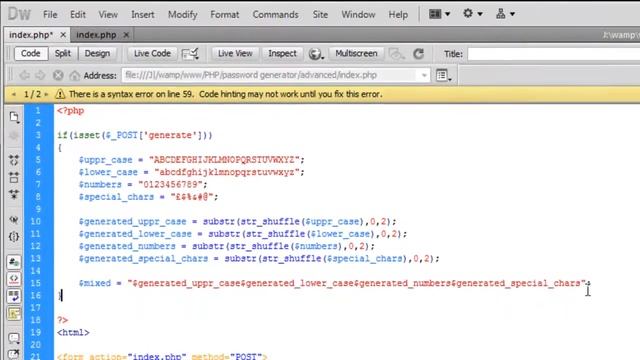Click the <?php opening tag on line 1
Viewport: 640px width, 360px height.
71,111
